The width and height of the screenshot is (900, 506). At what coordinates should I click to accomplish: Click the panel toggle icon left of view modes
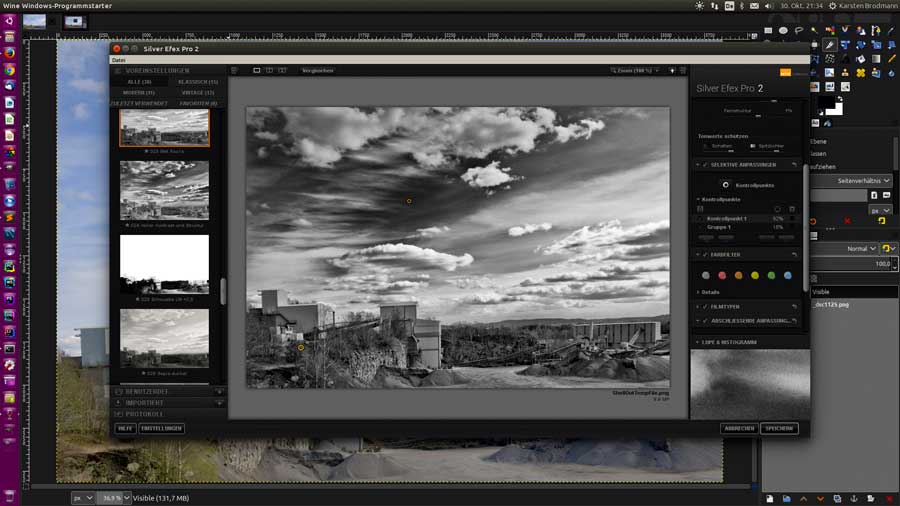click(234, 71)
